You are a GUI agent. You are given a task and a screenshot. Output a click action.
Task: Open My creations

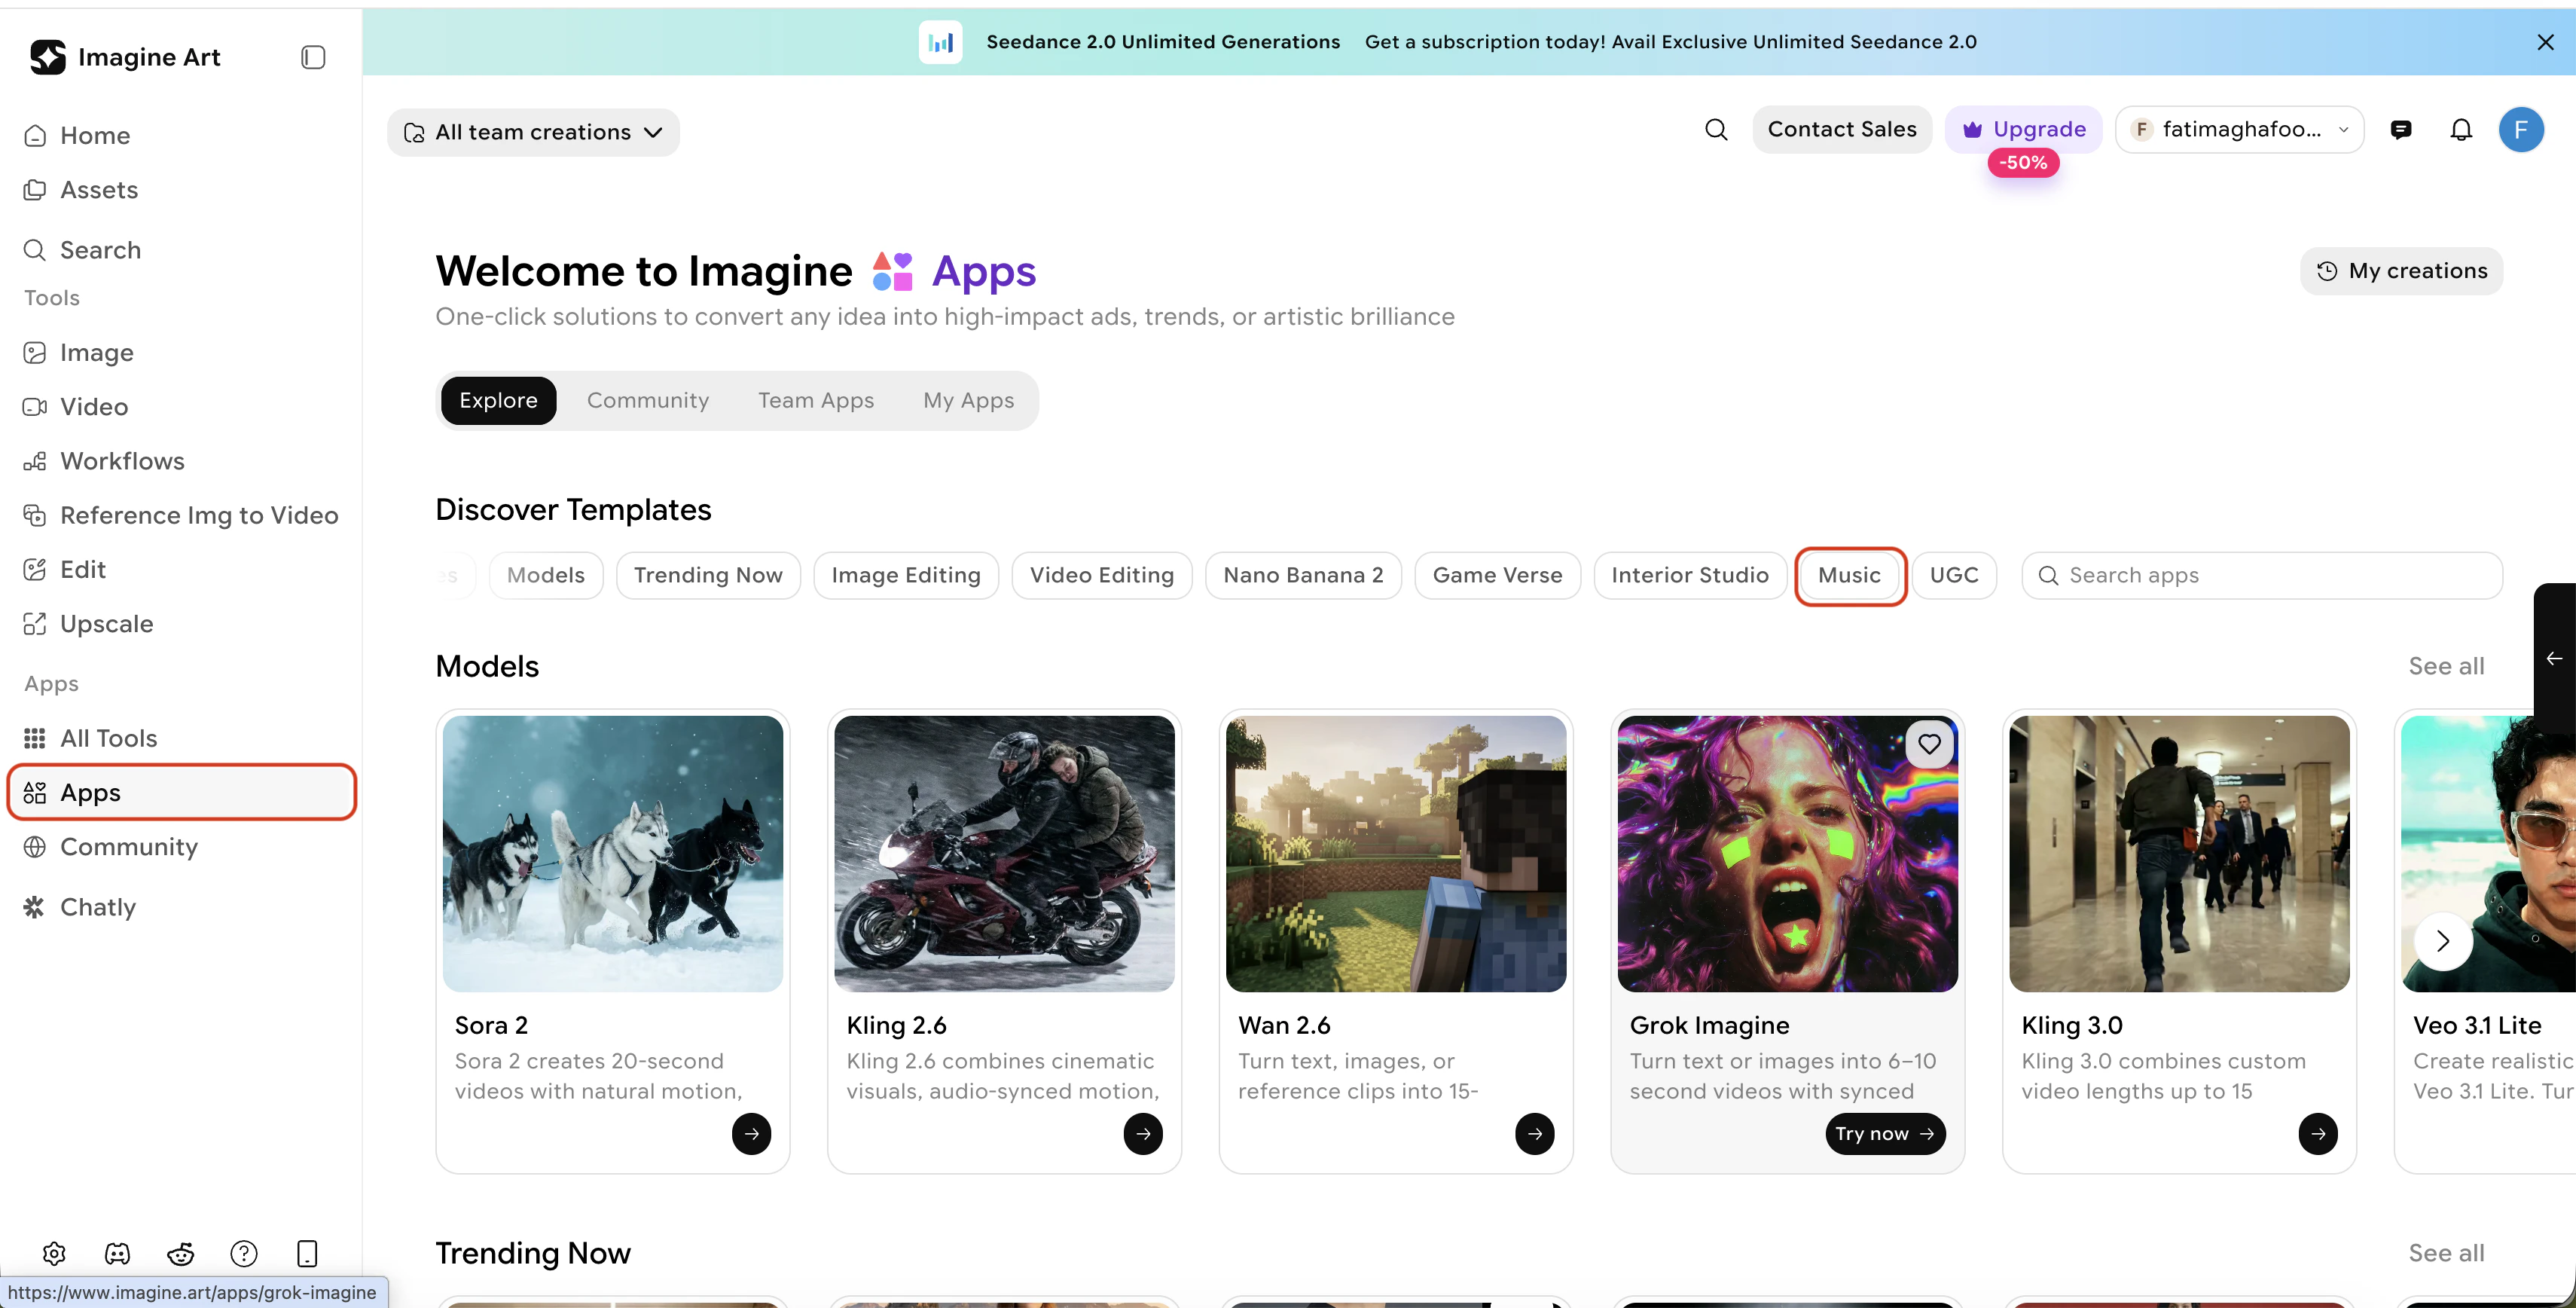(x=2401, y=271)
